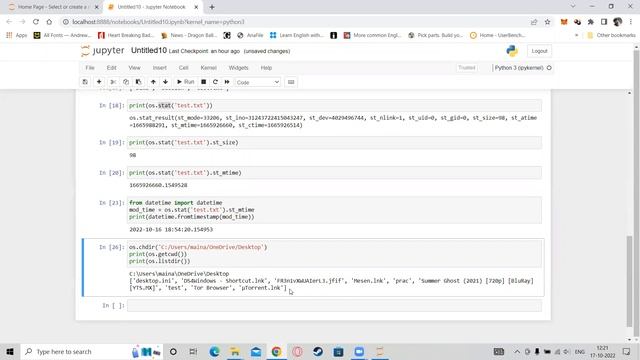The height and width of the screenshot is (360, 640).
Task: Open the Task View taskbar icon
Action: tap(193, 351)
